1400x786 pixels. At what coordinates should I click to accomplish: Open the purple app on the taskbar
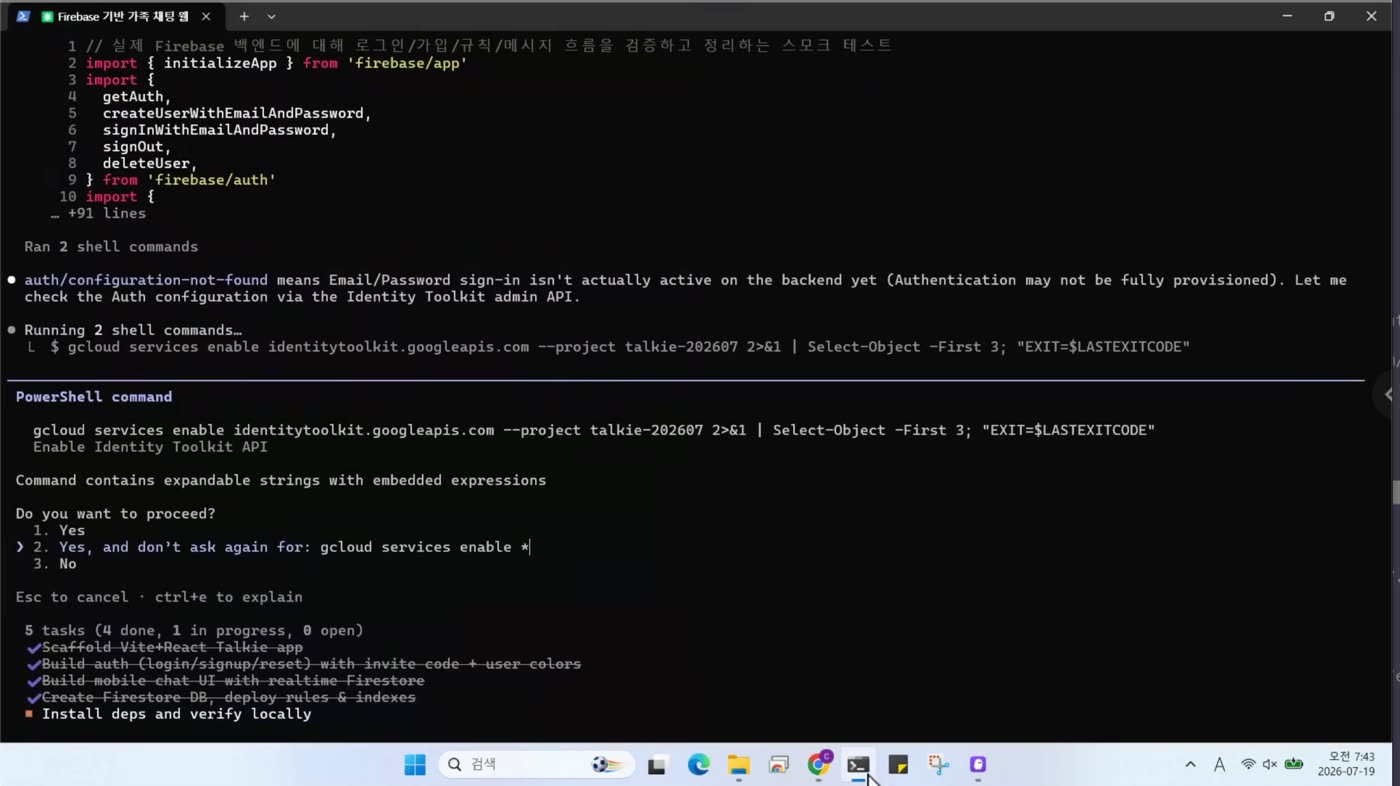[x=978, y=765]
